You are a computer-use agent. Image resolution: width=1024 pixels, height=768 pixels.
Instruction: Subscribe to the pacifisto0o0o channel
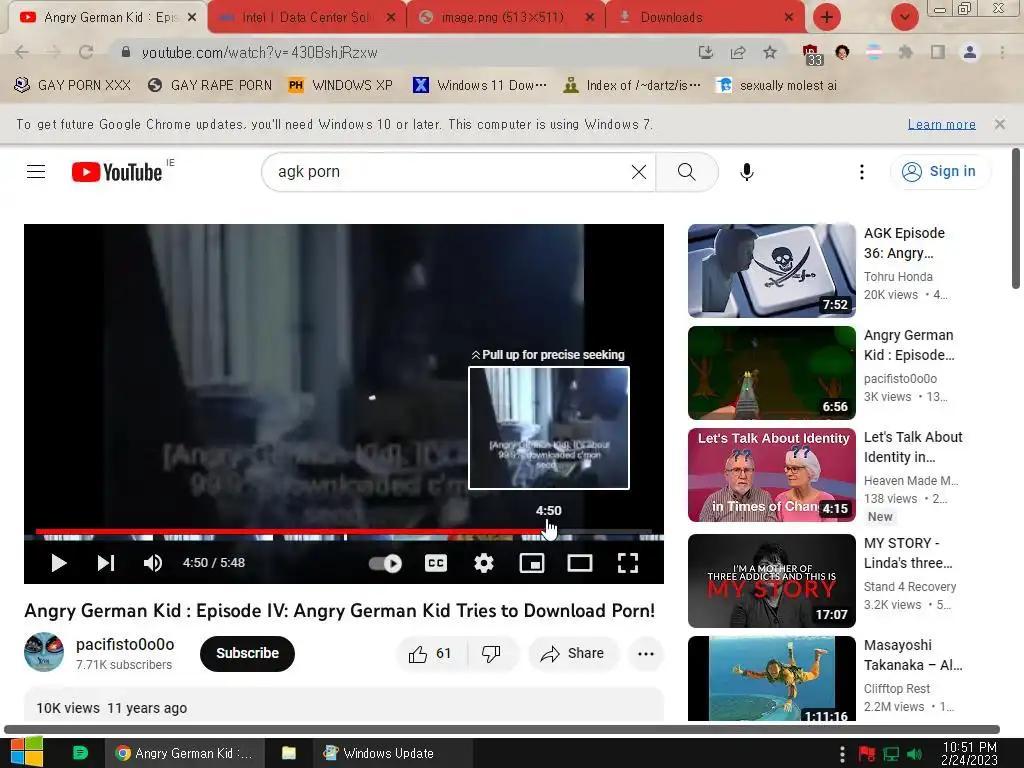click(x=248, y=653)
